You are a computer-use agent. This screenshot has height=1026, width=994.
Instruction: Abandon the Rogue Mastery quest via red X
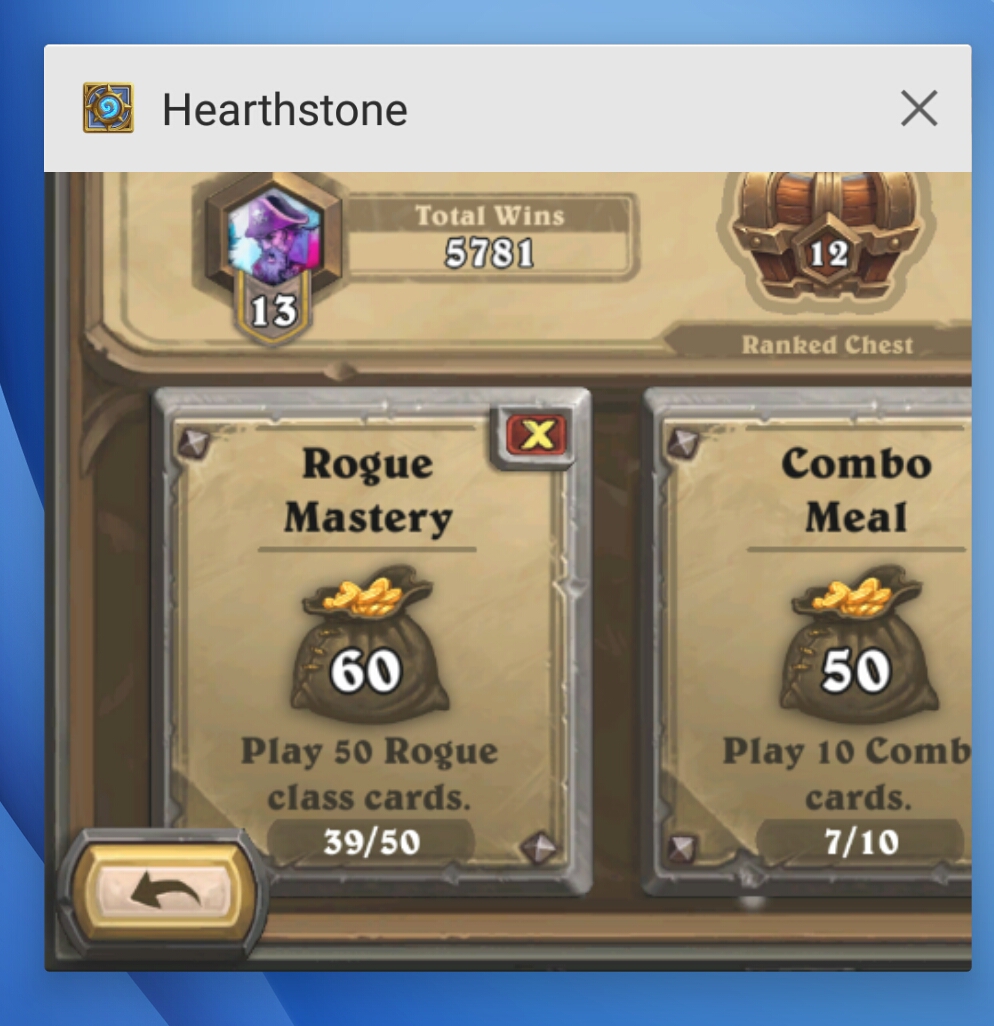pyautogui.click(x=537, y=434)
